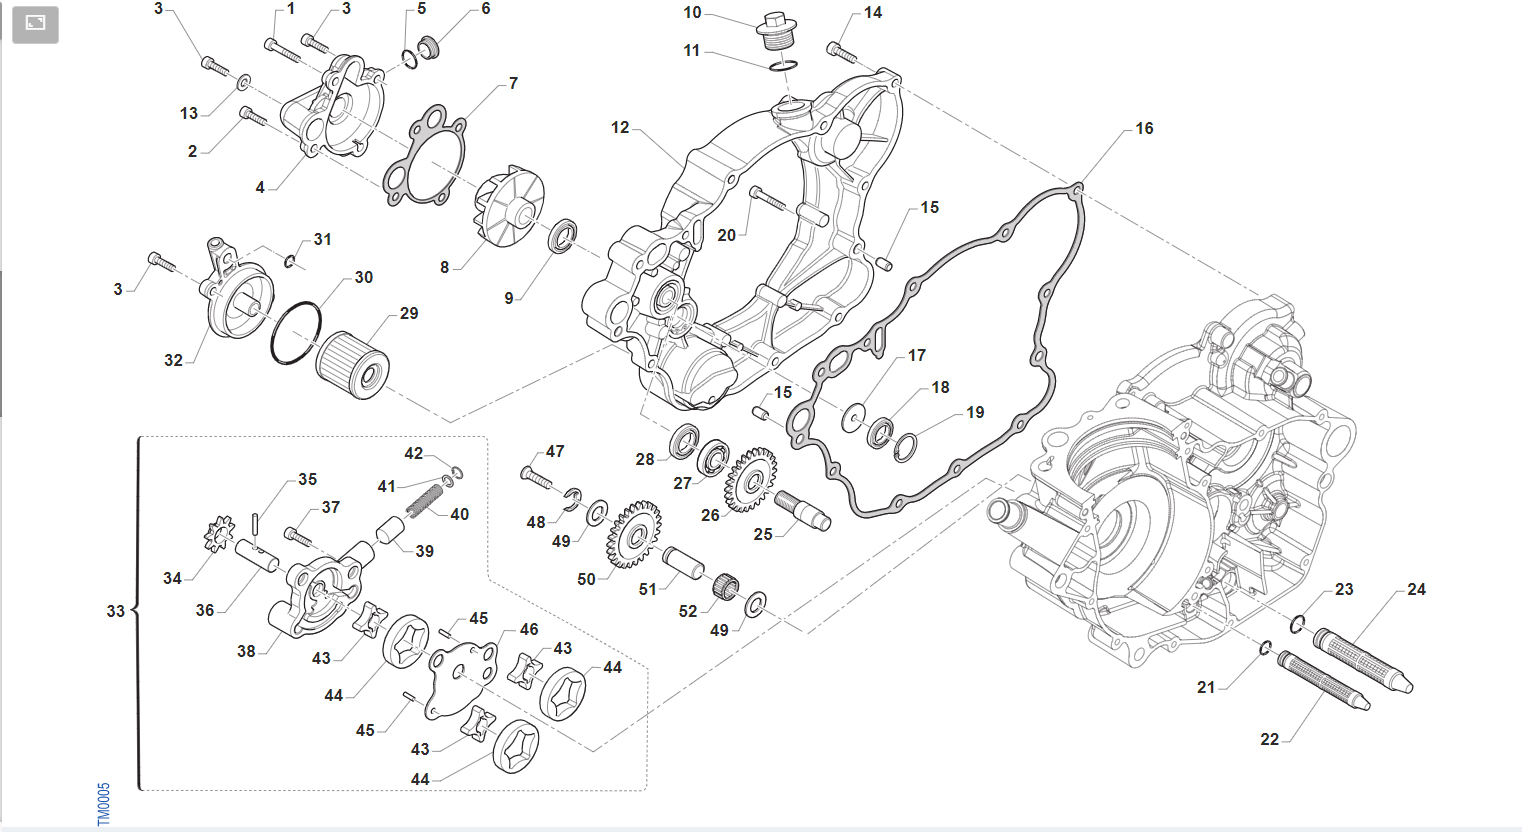Click callout number 23 label
Screen dimensions: 1522x832
click(1344, 590)
